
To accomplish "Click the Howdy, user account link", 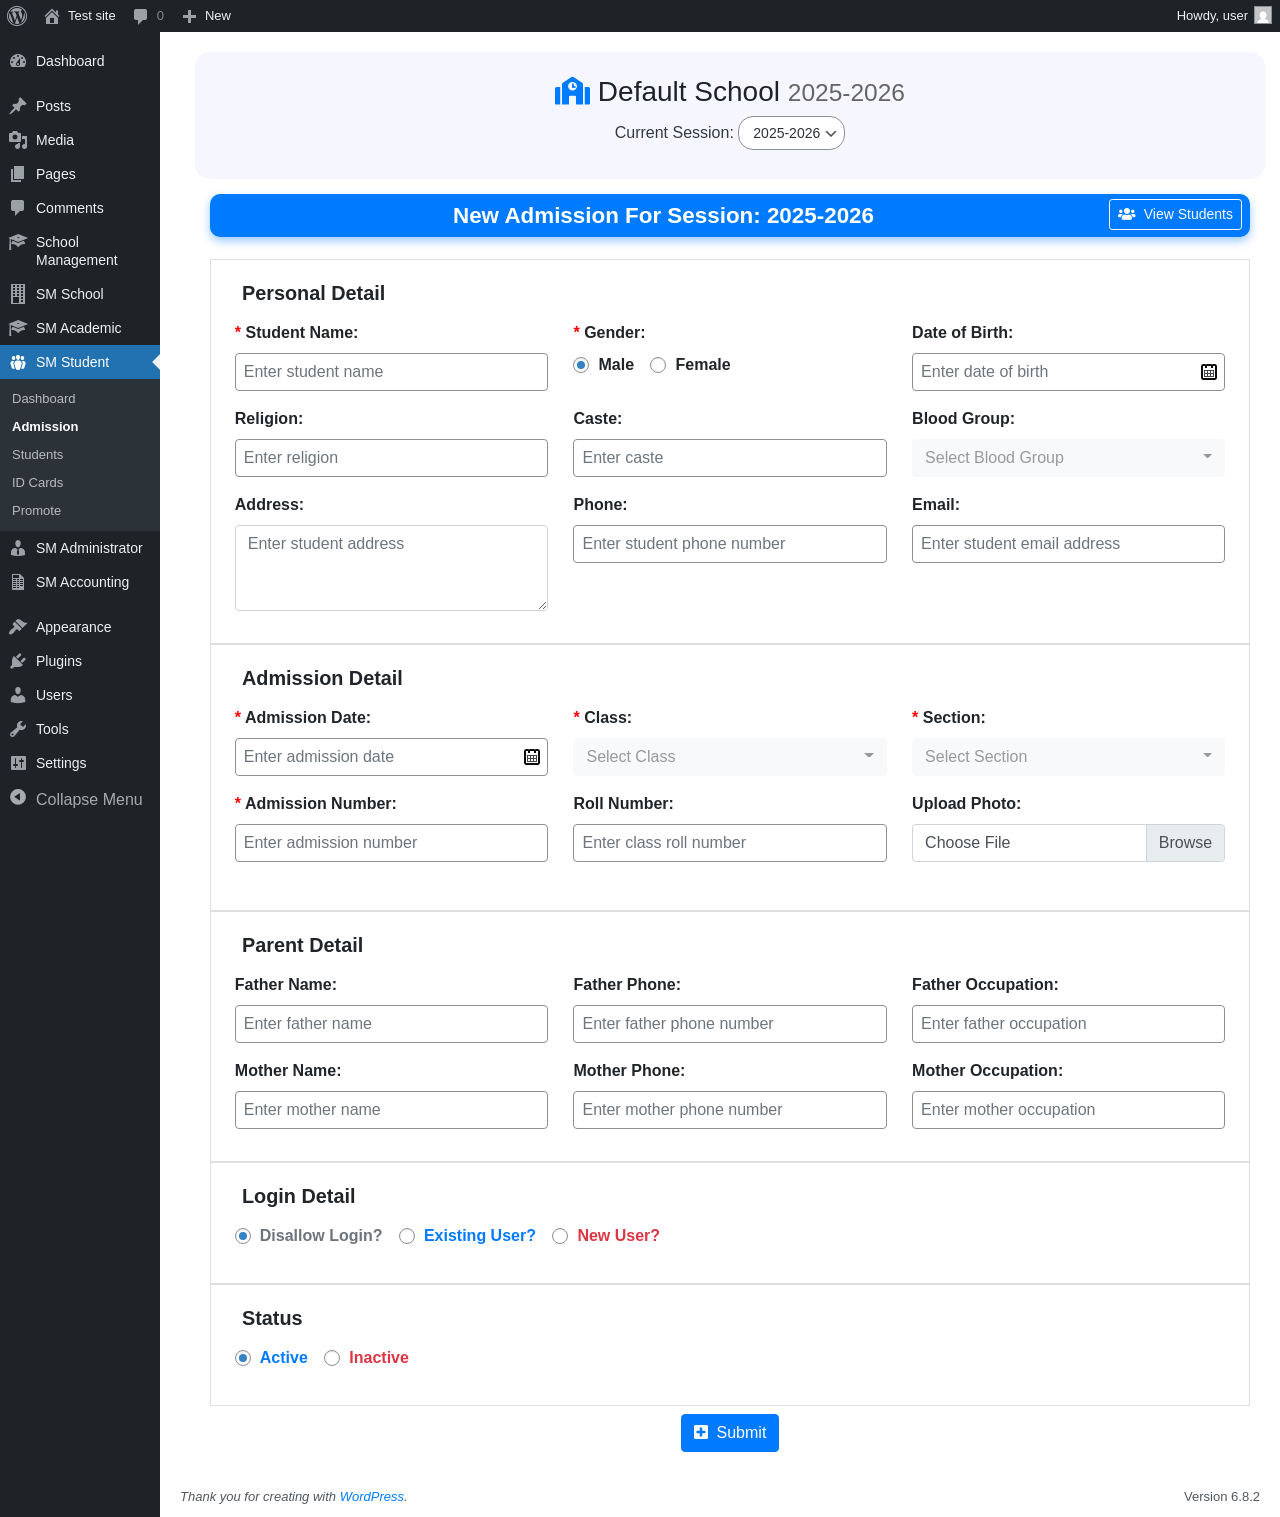I will (x=1224, y=16).
